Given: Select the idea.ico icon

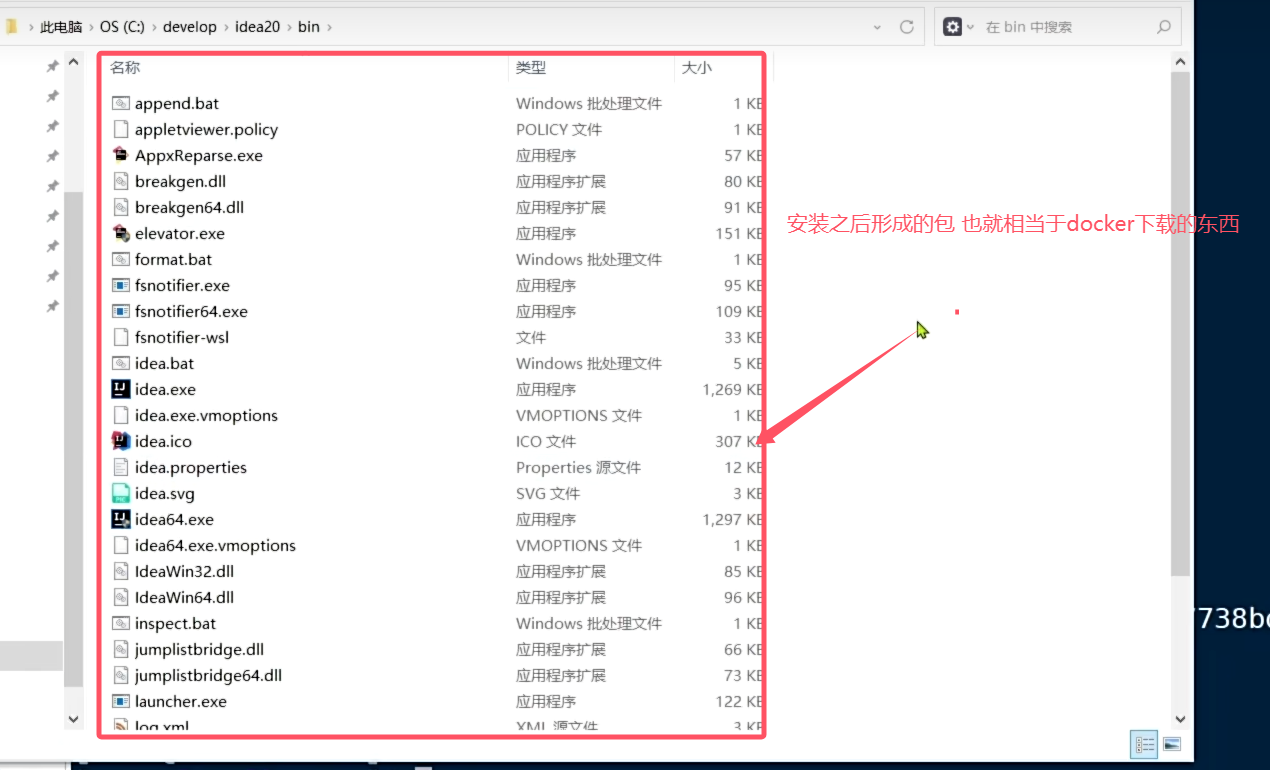Looking at the screenshot, I should (121, 441).
